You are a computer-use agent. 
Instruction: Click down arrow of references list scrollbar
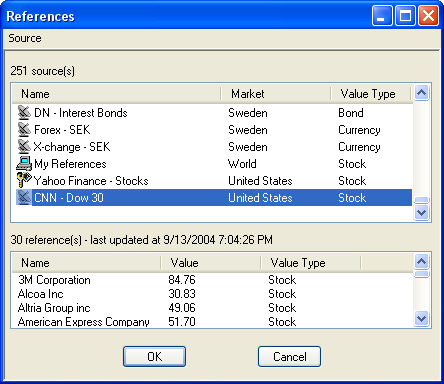pyautogui.click(x=422, y=319)
